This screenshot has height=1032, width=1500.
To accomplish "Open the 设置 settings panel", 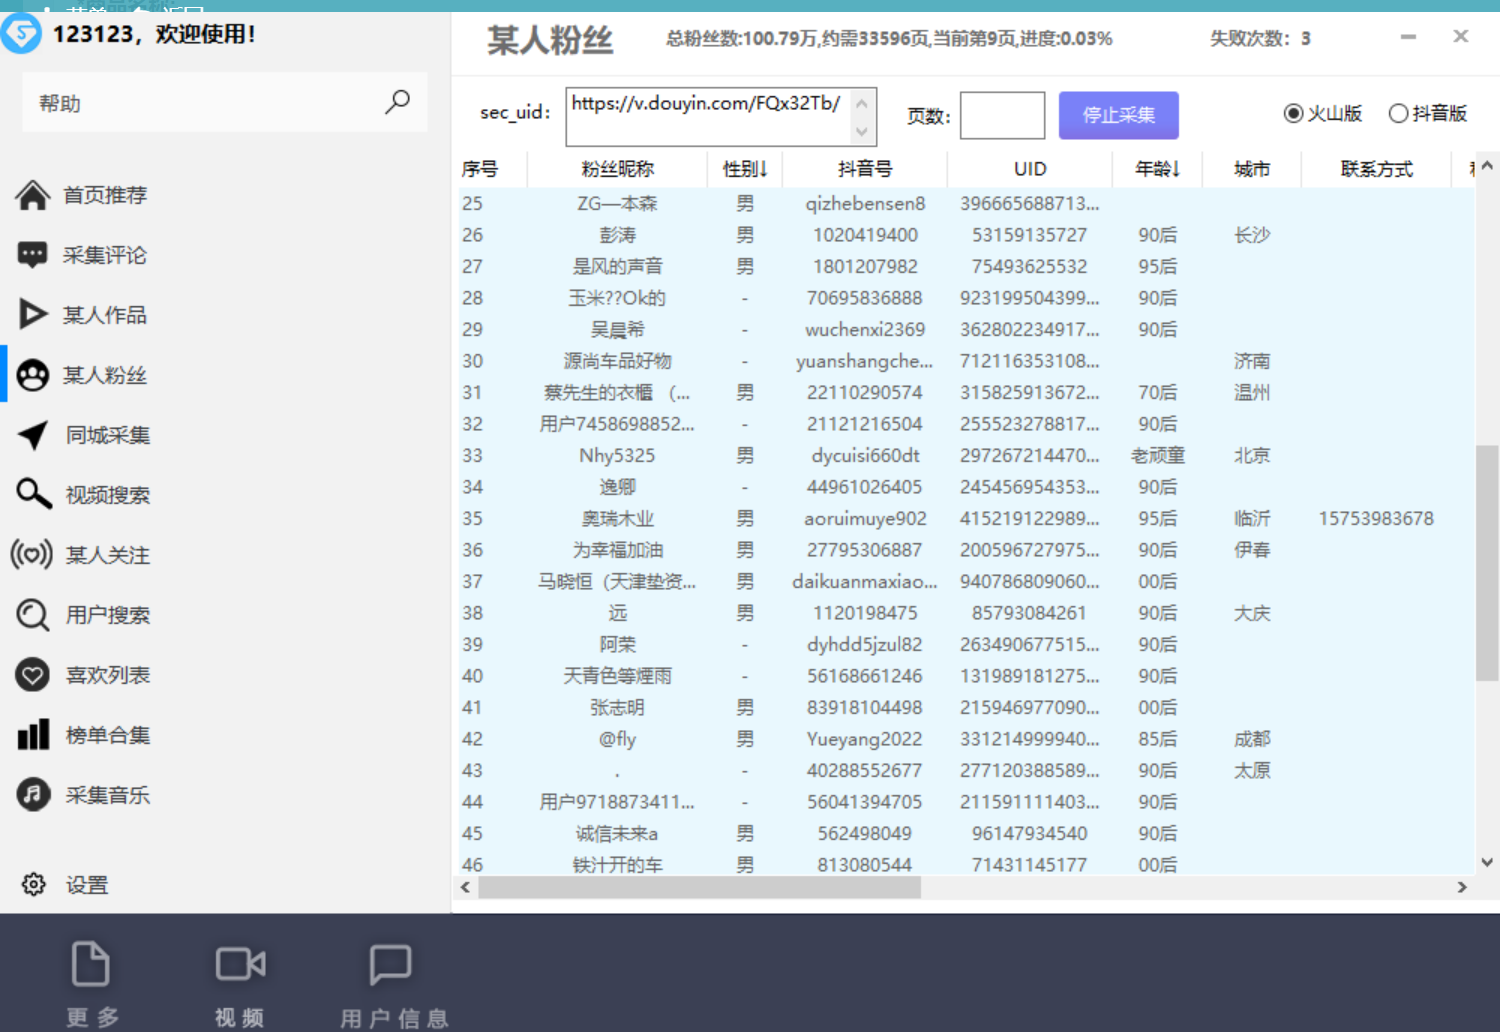I will 85,884.
